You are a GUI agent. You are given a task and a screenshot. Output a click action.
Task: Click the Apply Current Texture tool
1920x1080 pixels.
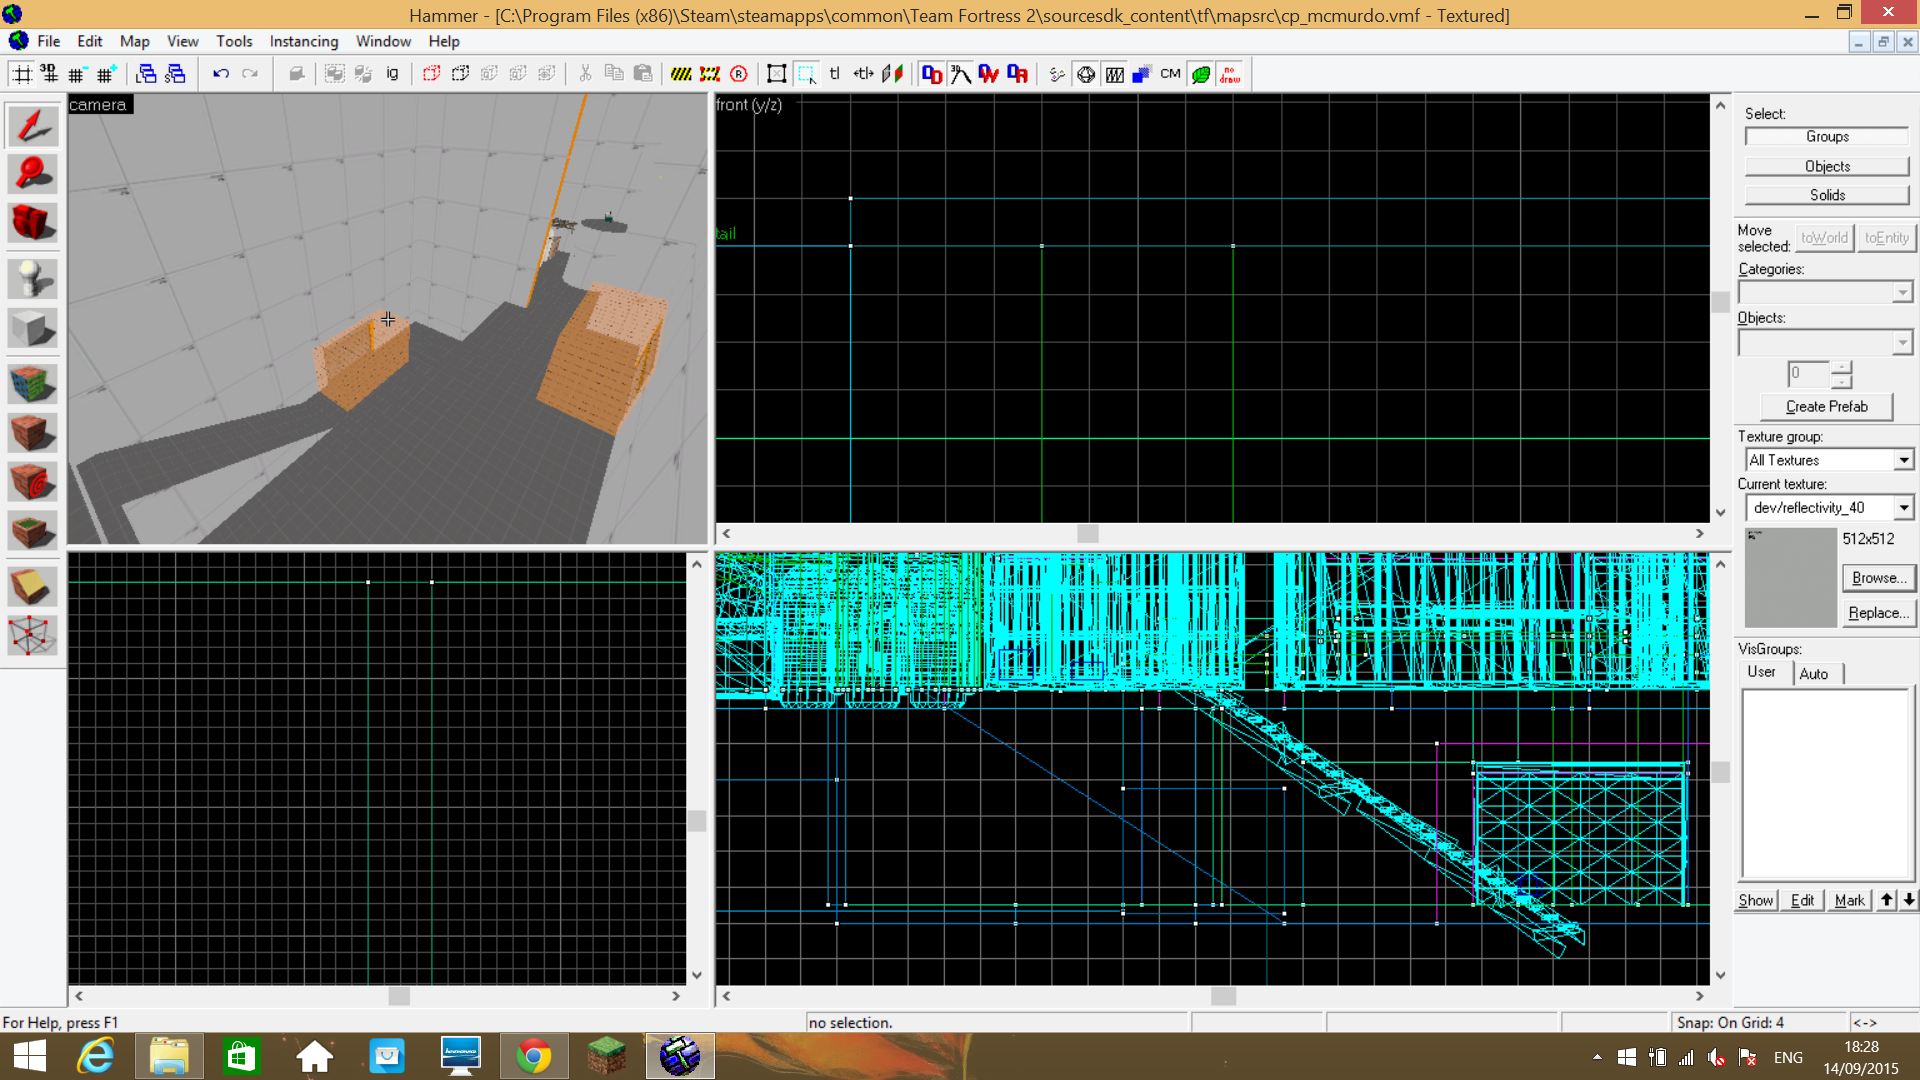(x=32, y=433)
